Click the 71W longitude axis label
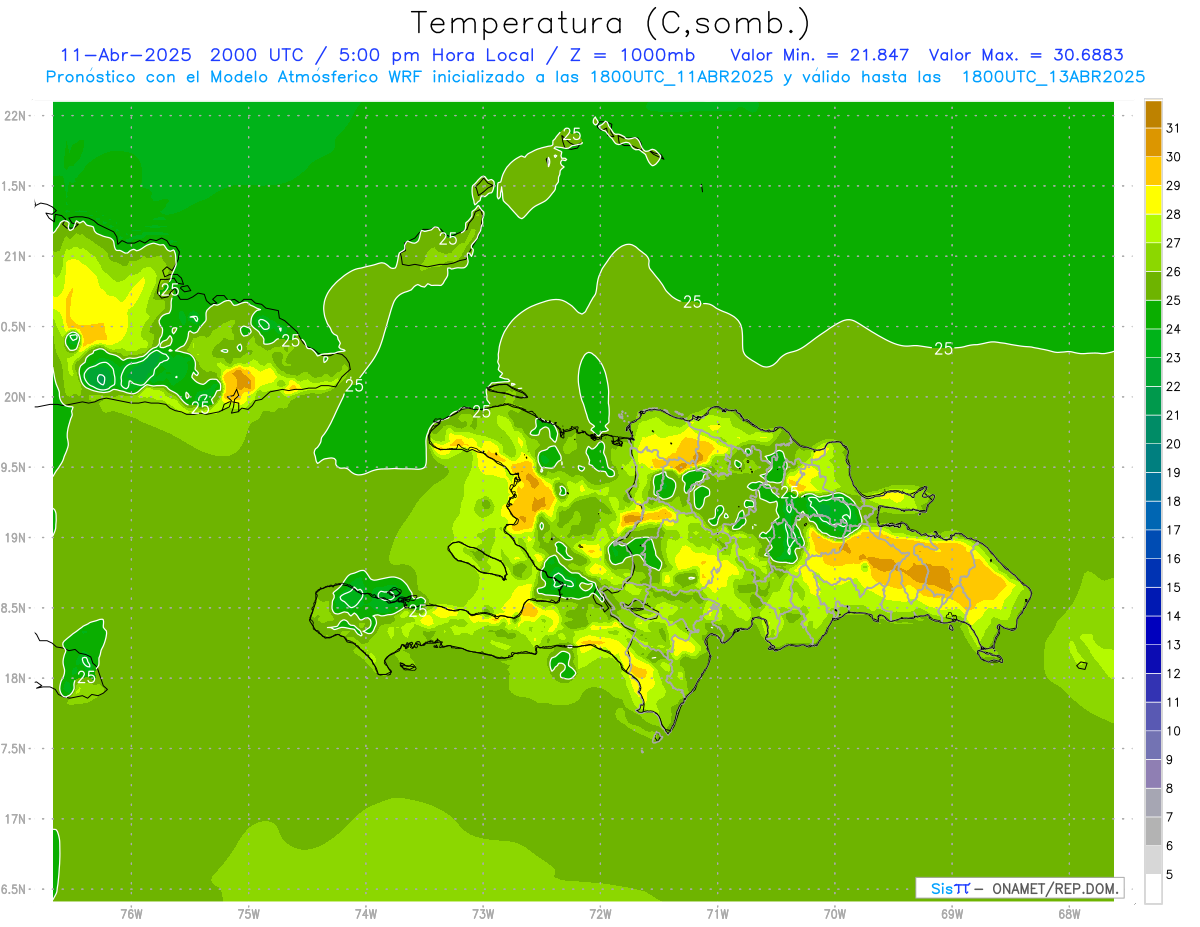This screenshot has width=1200, height=927. coord(717,913)
